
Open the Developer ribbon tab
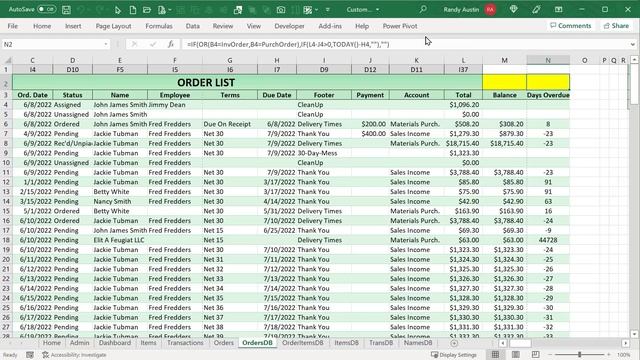tap(289, 26)
